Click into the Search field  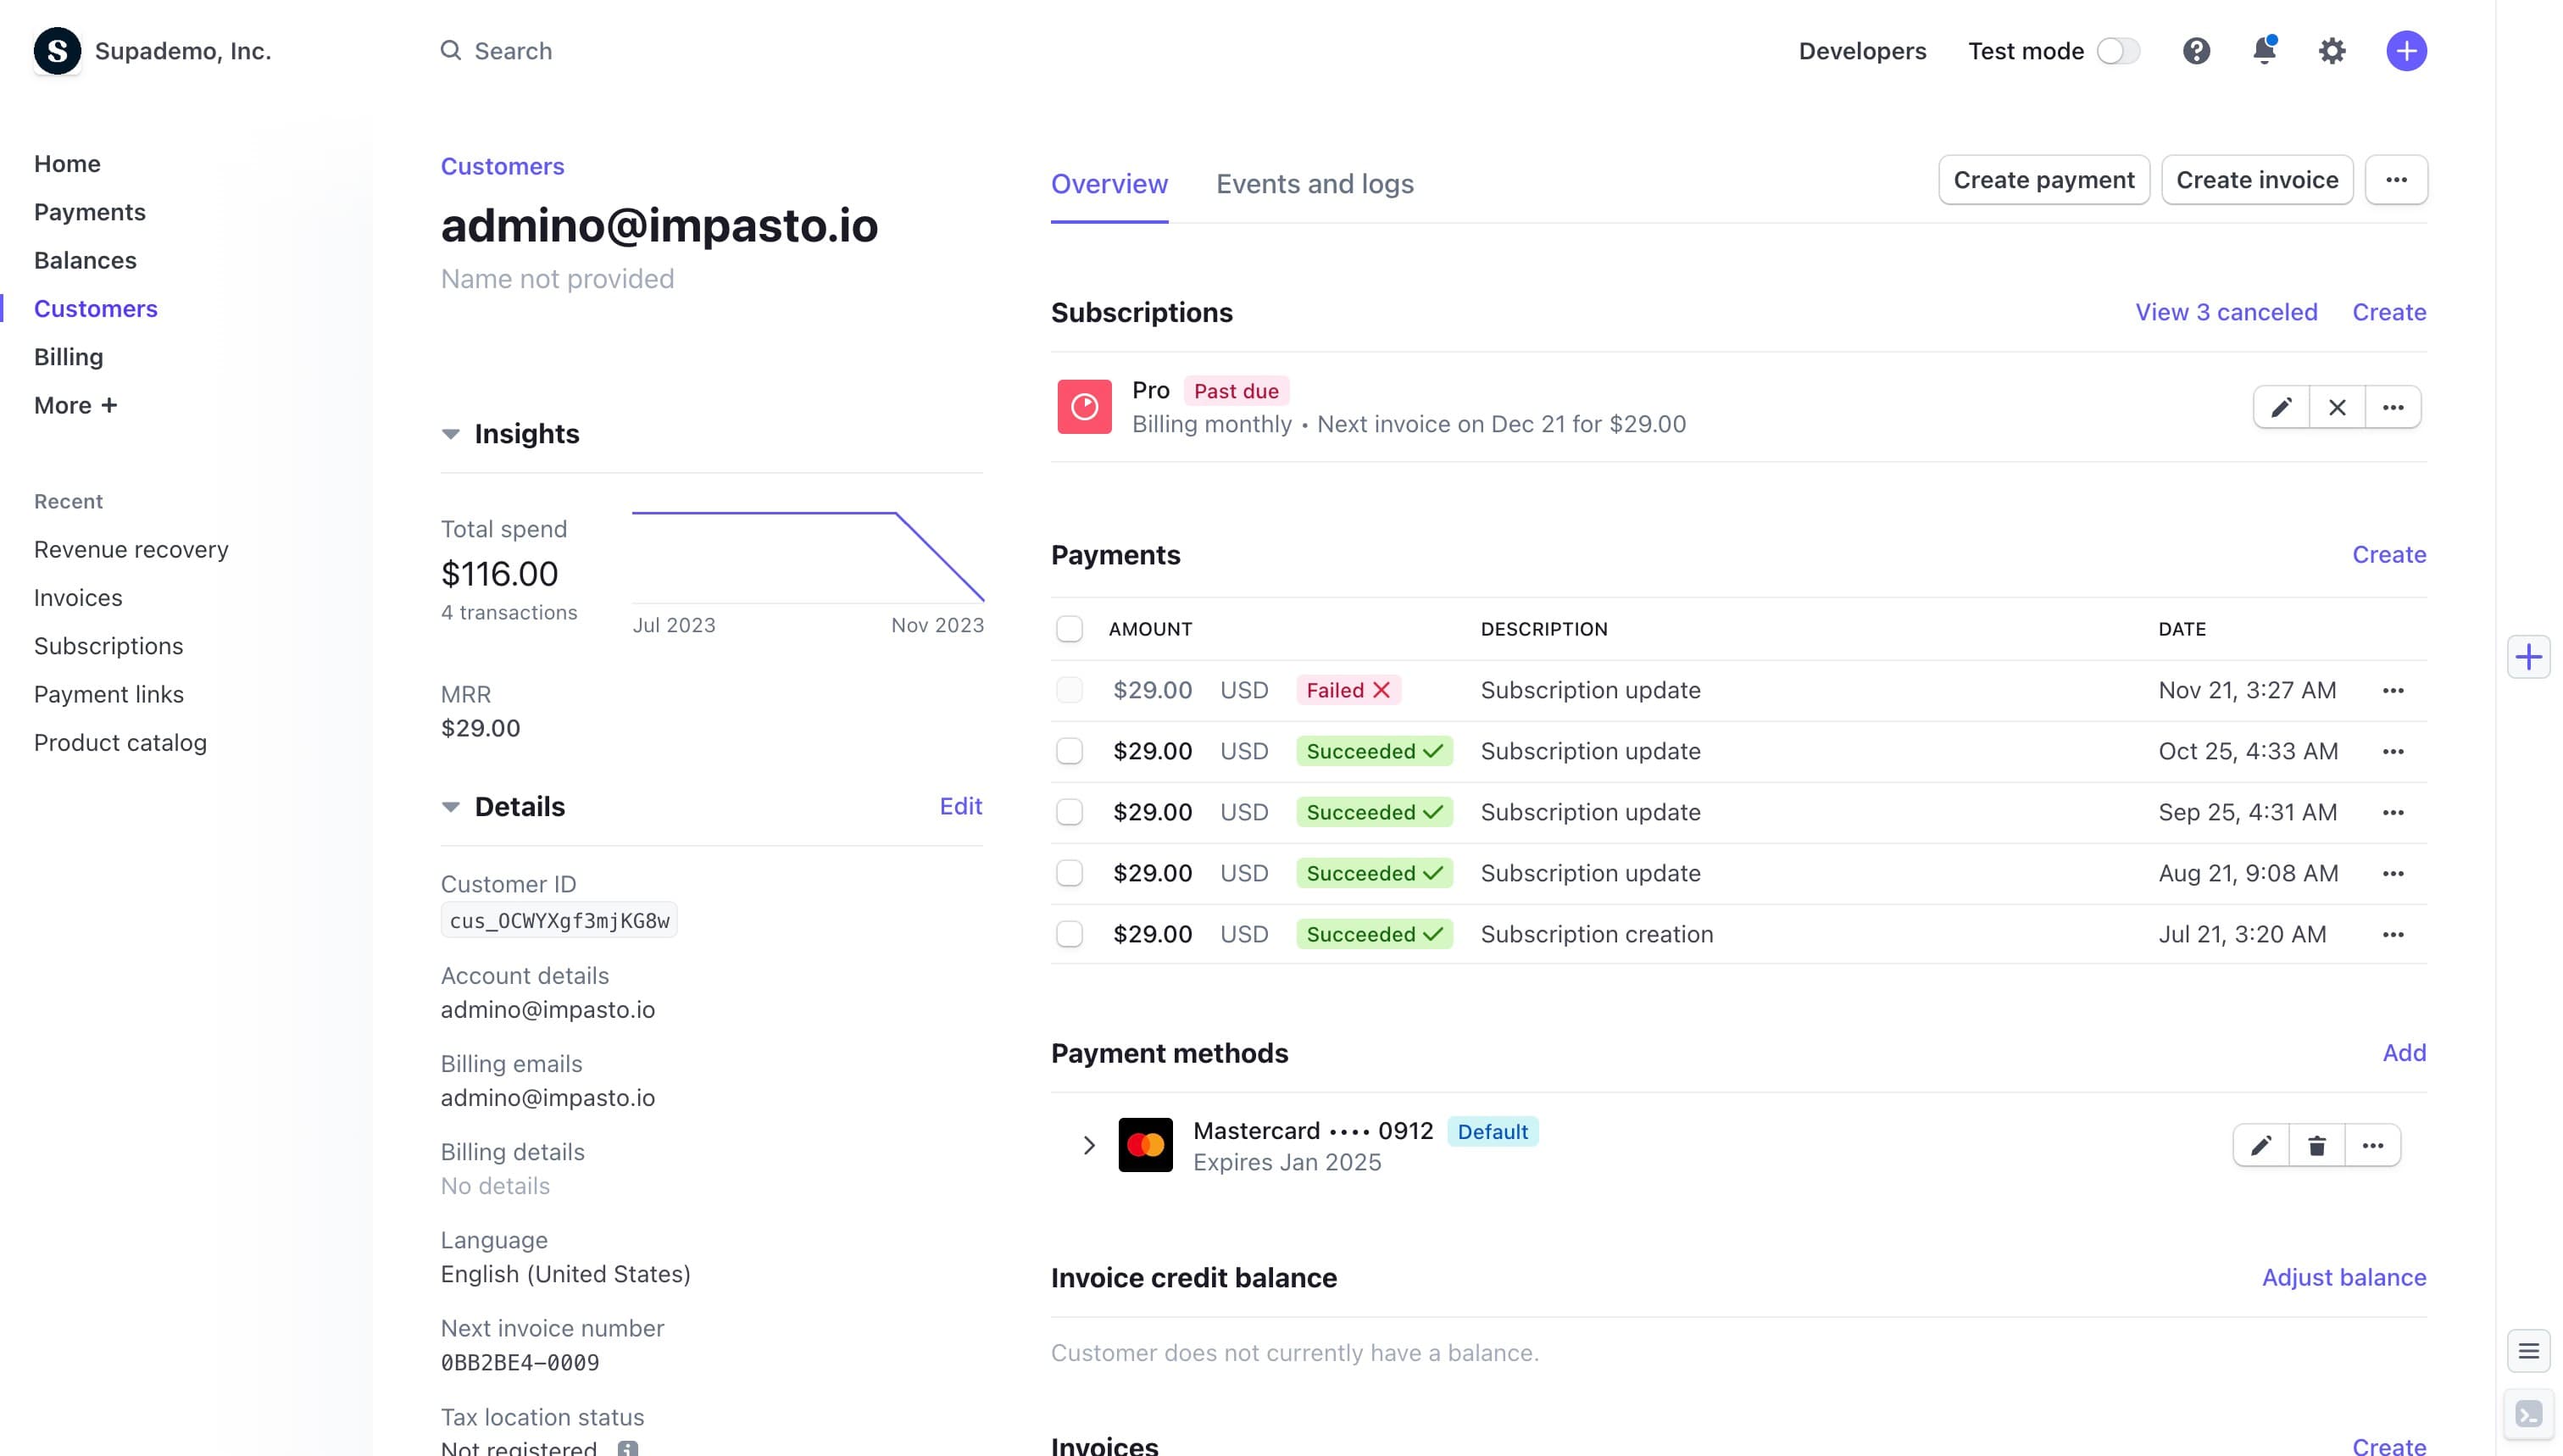pyautogui.click(x=512, y=51)
